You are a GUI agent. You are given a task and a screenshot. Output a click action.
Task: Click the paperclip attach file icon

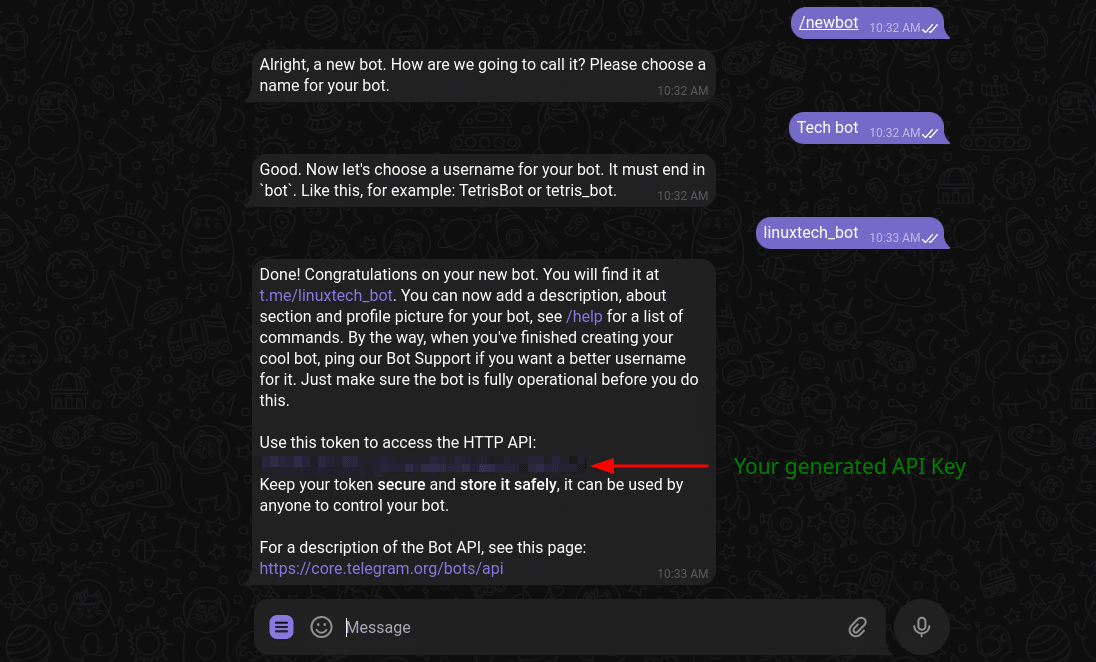click(857, 627)
